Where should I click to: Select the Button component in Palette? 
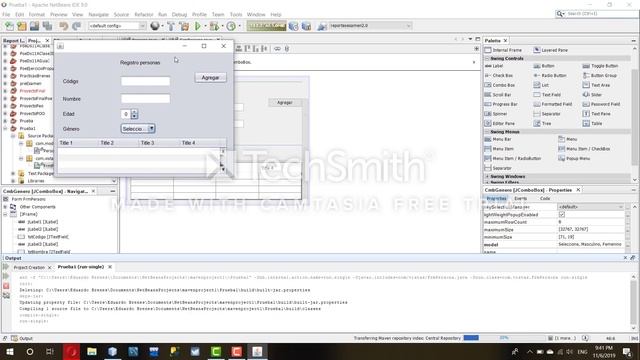pyautogui.click(x=544, y=66)
